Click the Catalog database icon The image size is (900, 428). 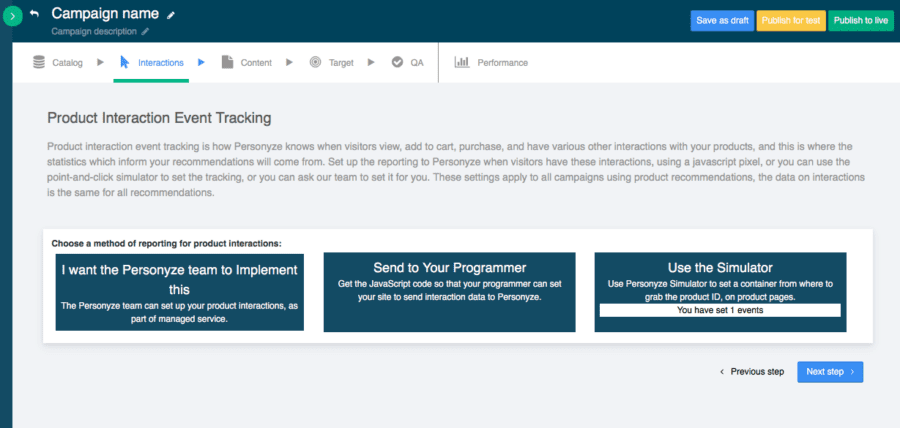click(x=39, y=62)
